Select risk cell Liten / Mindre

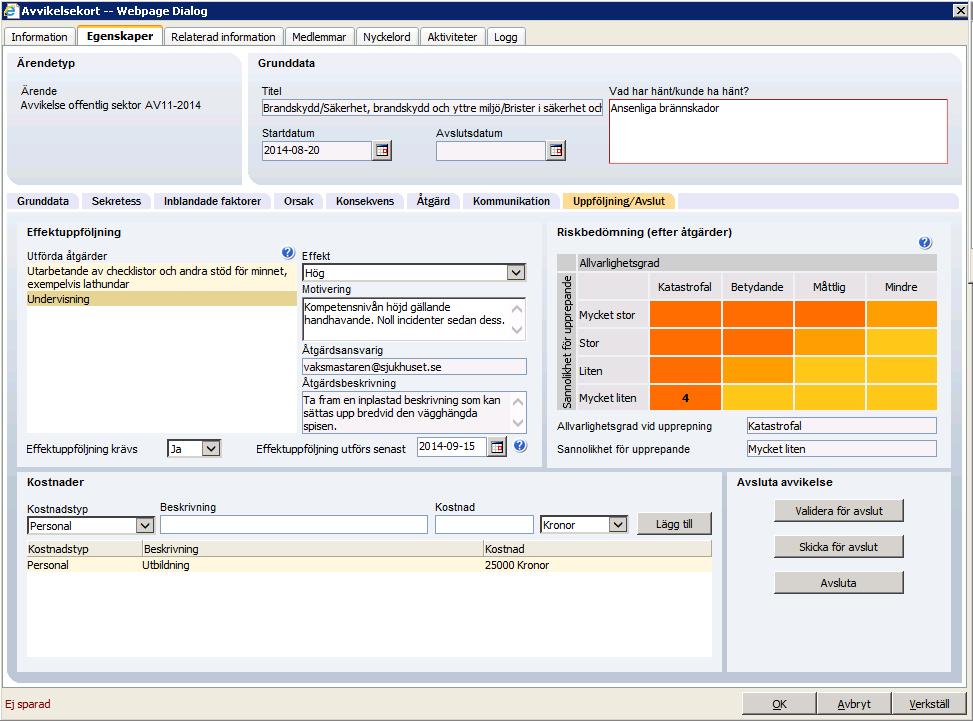(902, 370)
